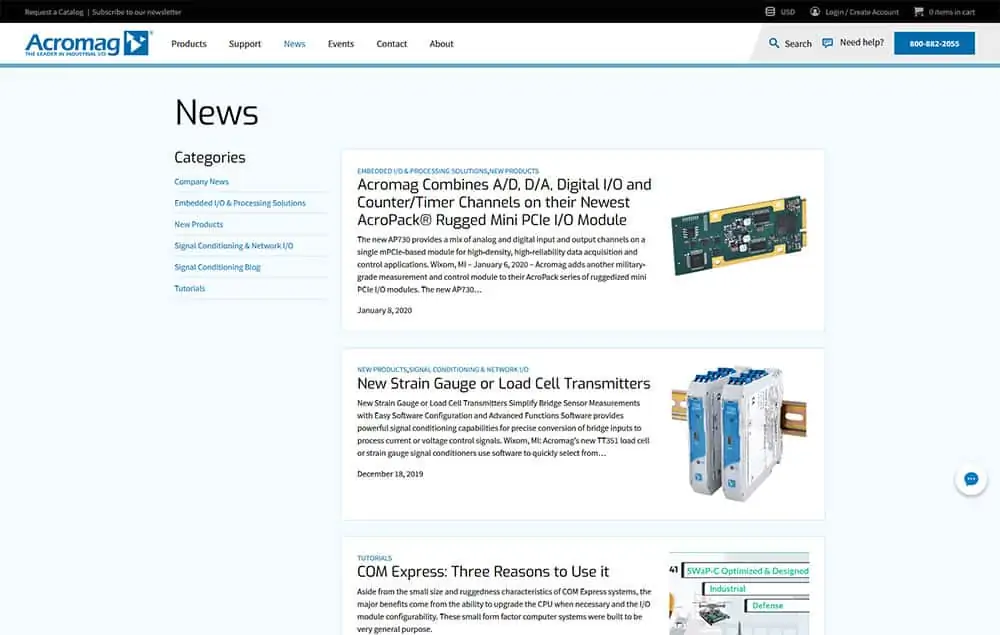
Task: Click the December 18, 2019 date
Action: pos(390,474)
